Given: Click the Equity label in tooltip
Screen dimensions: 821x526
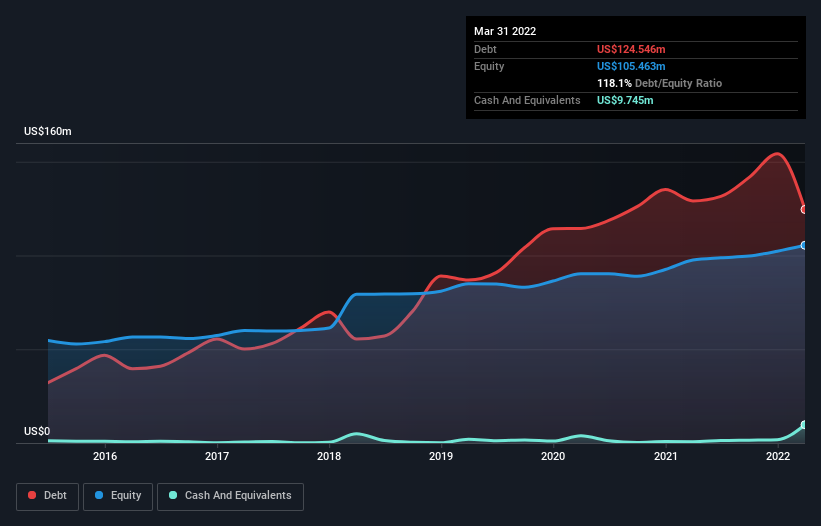Looking at the screenshot, I should point(489,66).
